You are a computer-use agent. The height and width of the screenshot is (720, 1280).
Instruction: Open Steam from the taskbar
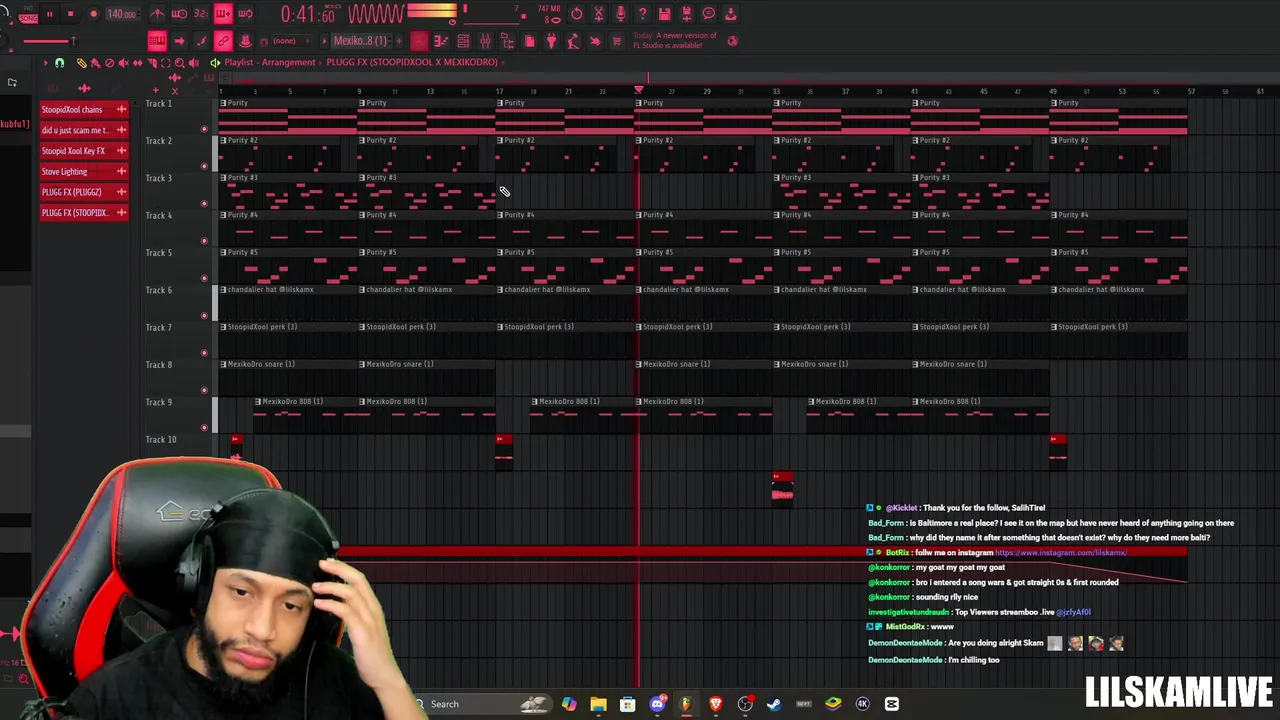tap(774, 704)
